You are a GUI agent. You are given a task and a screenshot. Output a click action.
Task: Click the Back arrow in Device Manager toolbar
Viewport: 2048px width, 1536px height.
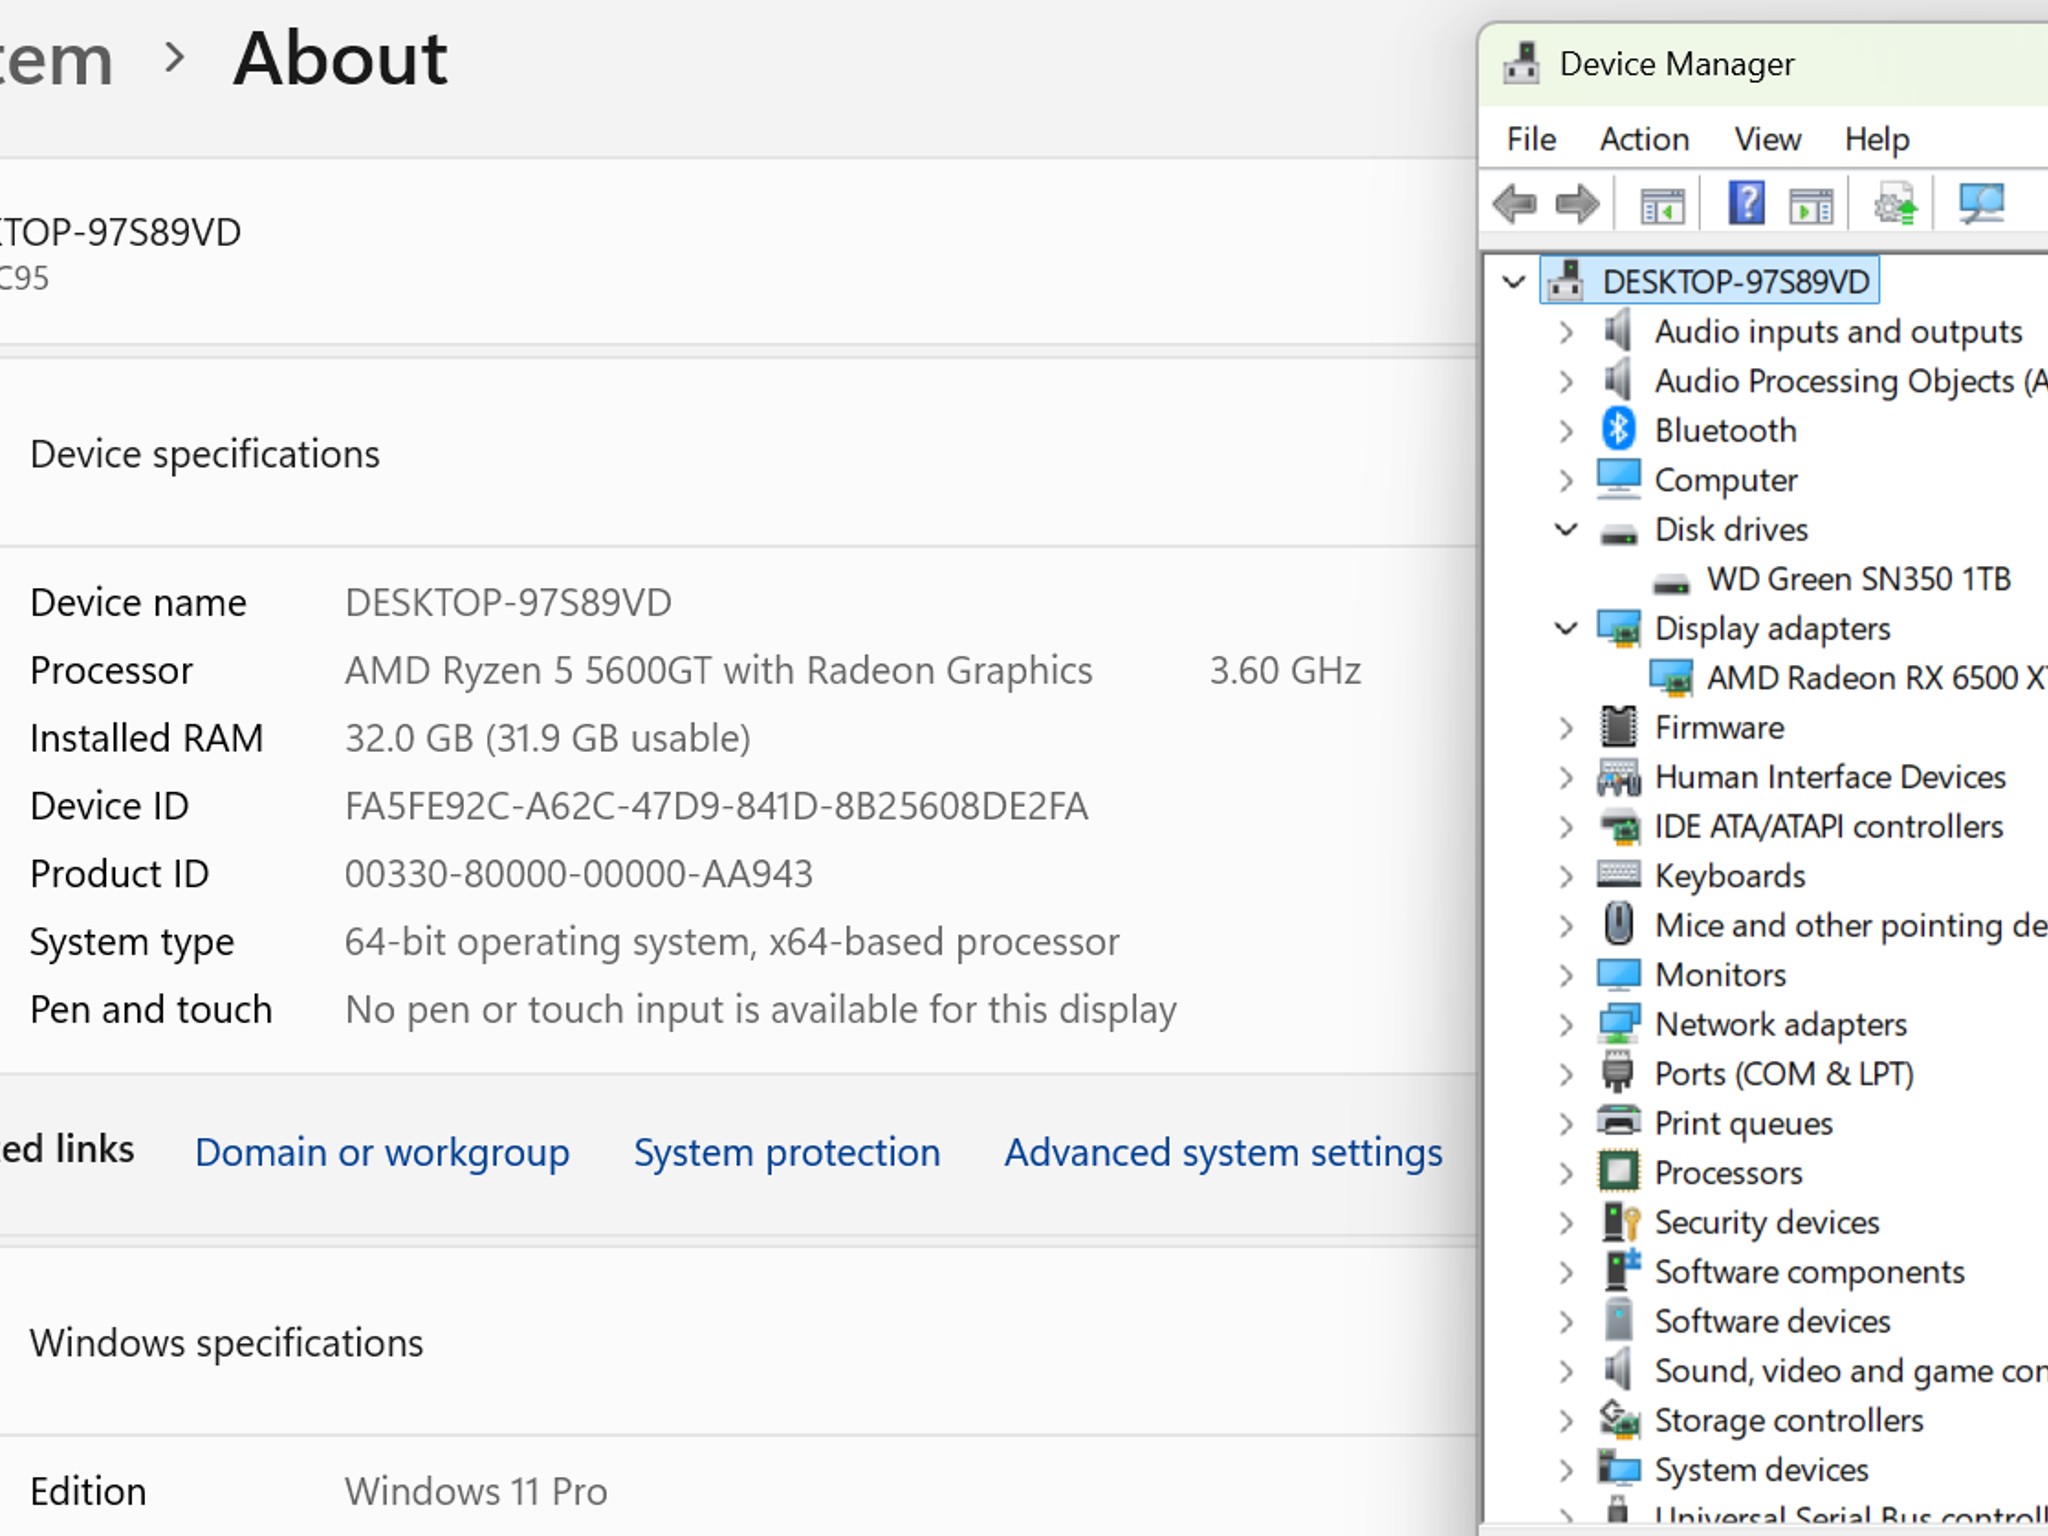tap(1514, 204)
